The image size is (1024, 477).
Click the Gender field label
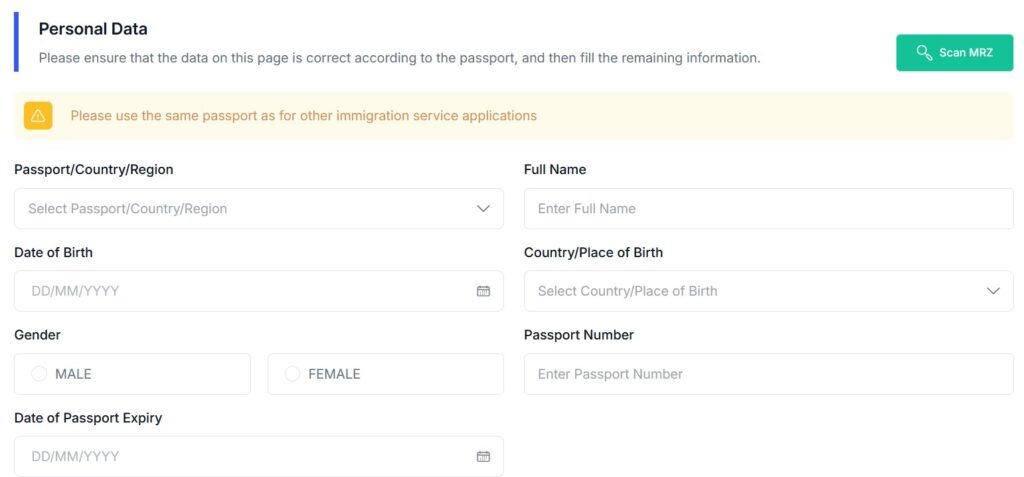pos(37,335)
